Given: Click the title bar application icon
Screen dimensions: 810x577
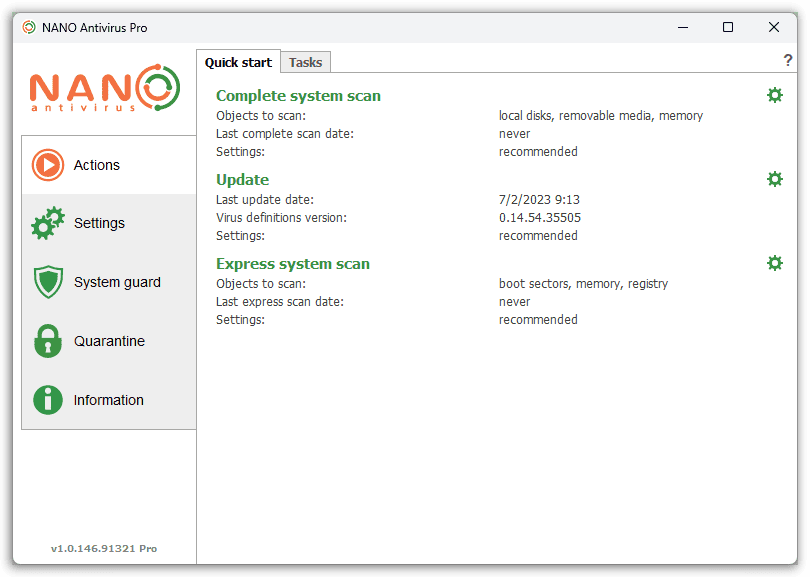Looking at the screenshot, I should point(29,27).
